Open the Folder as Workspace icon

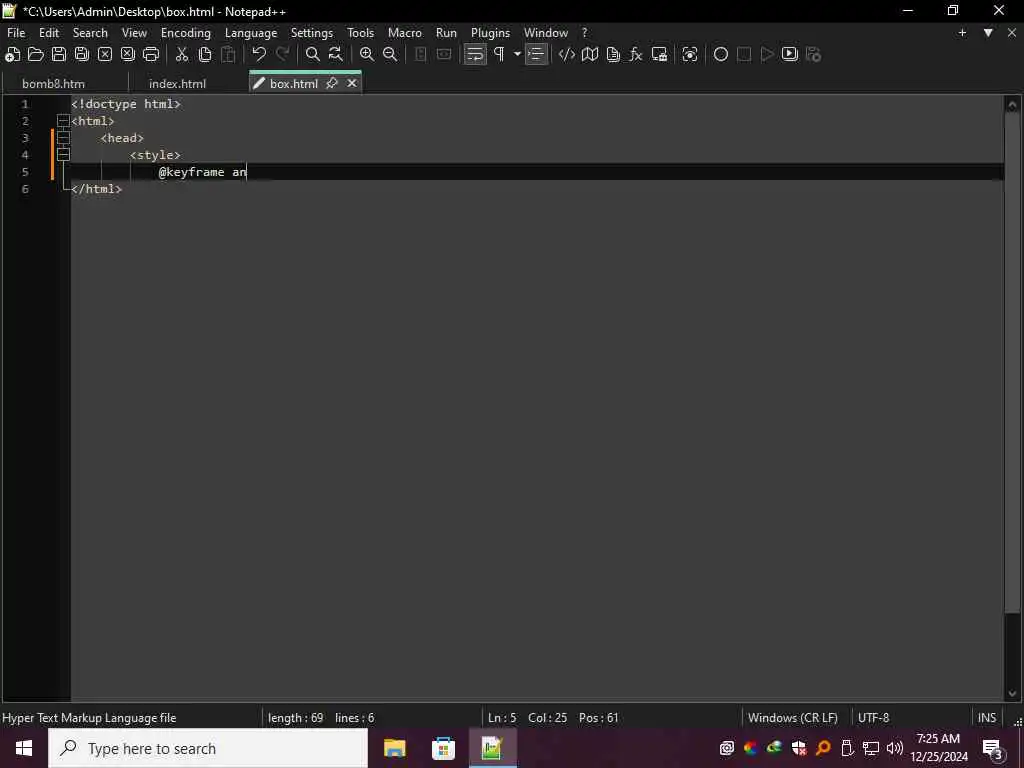click(x=660, y=55)
